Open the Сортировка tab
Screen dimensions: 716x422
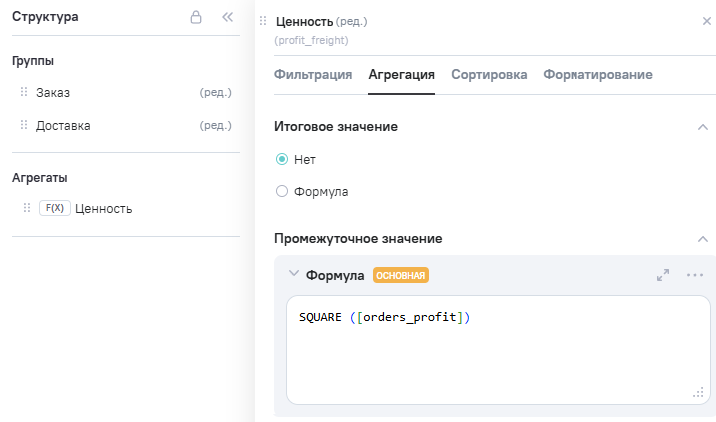489,75
